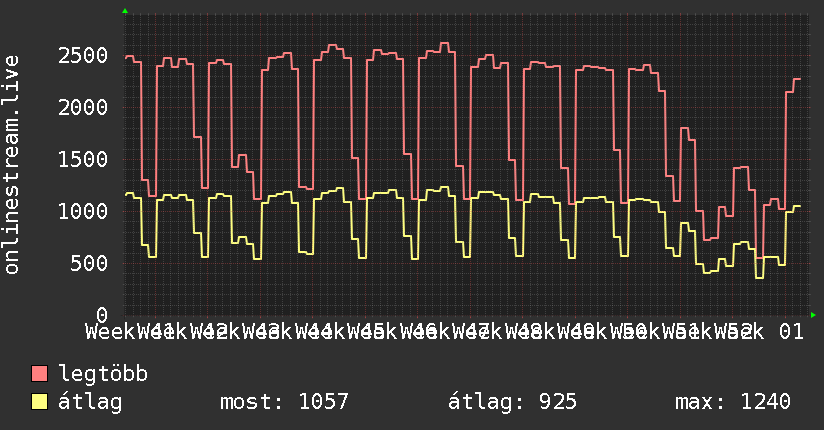Click the 500 y-axis label

89,263
